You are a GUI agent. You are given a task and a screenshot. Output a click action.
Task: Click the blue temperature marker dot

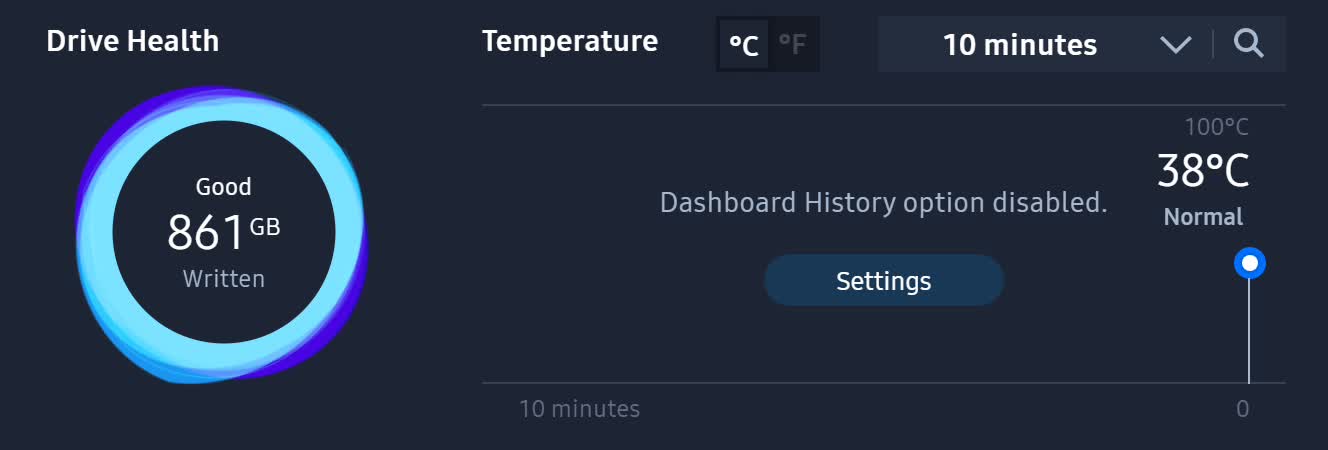coord(1249,263)
